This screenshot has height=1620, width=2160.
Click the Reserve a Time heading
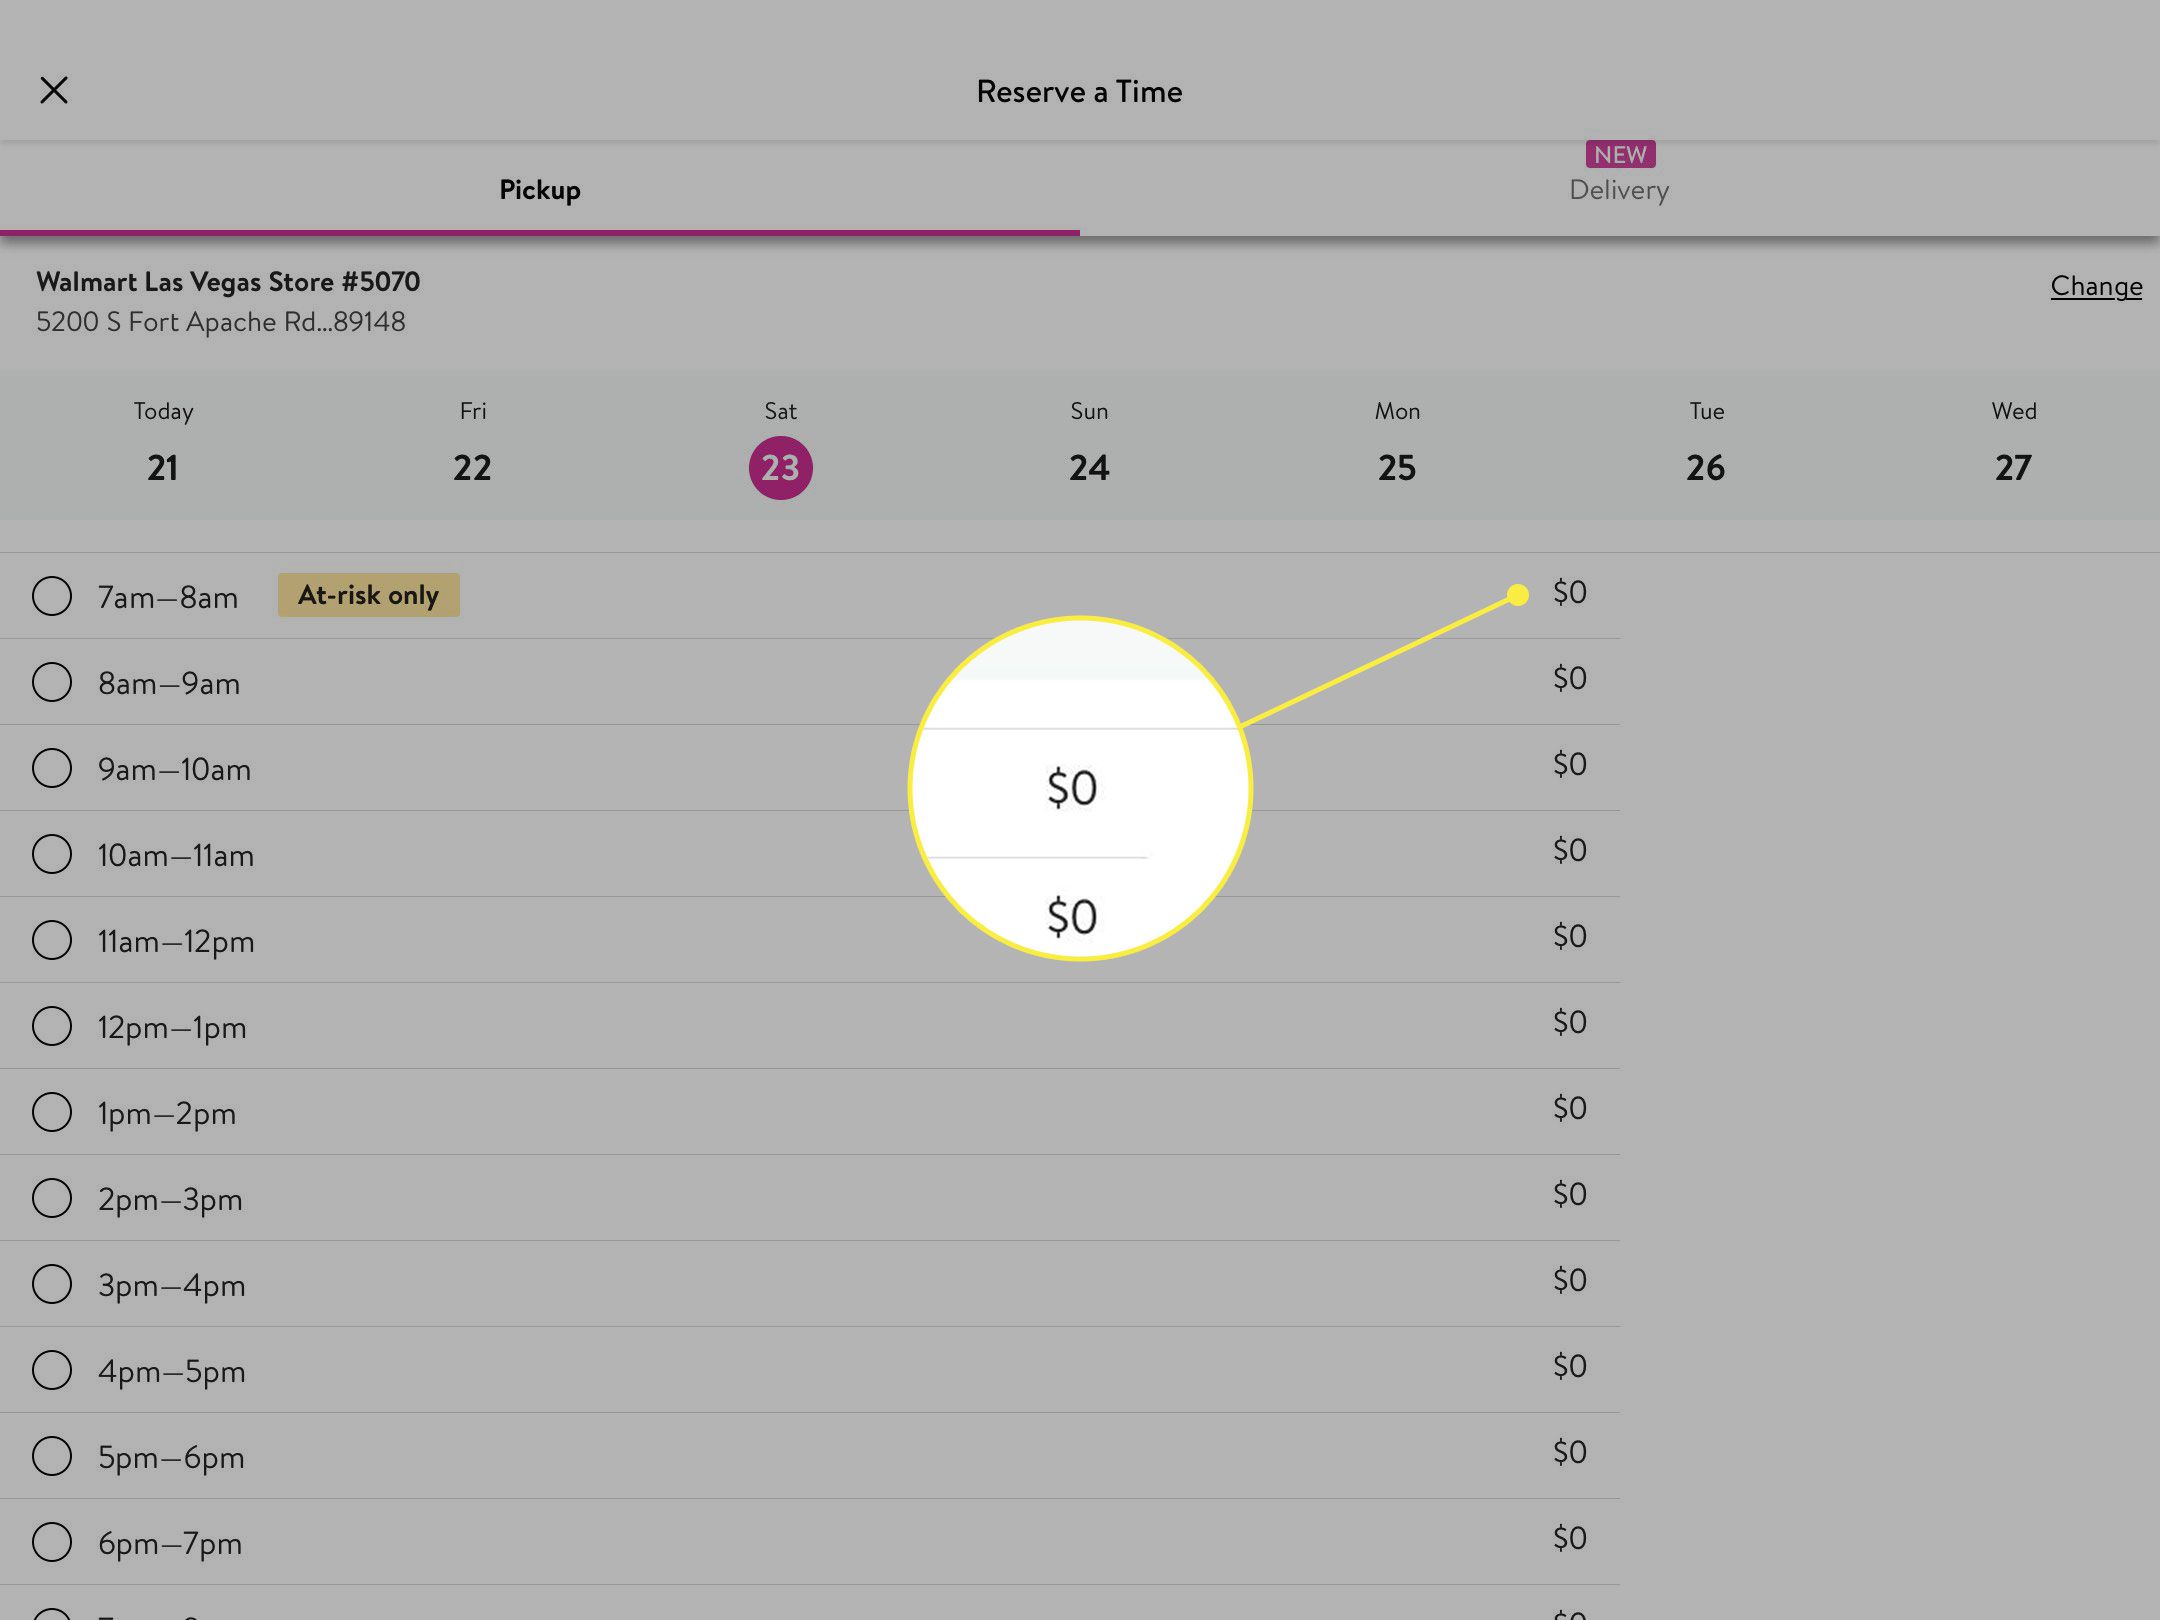1079,91
